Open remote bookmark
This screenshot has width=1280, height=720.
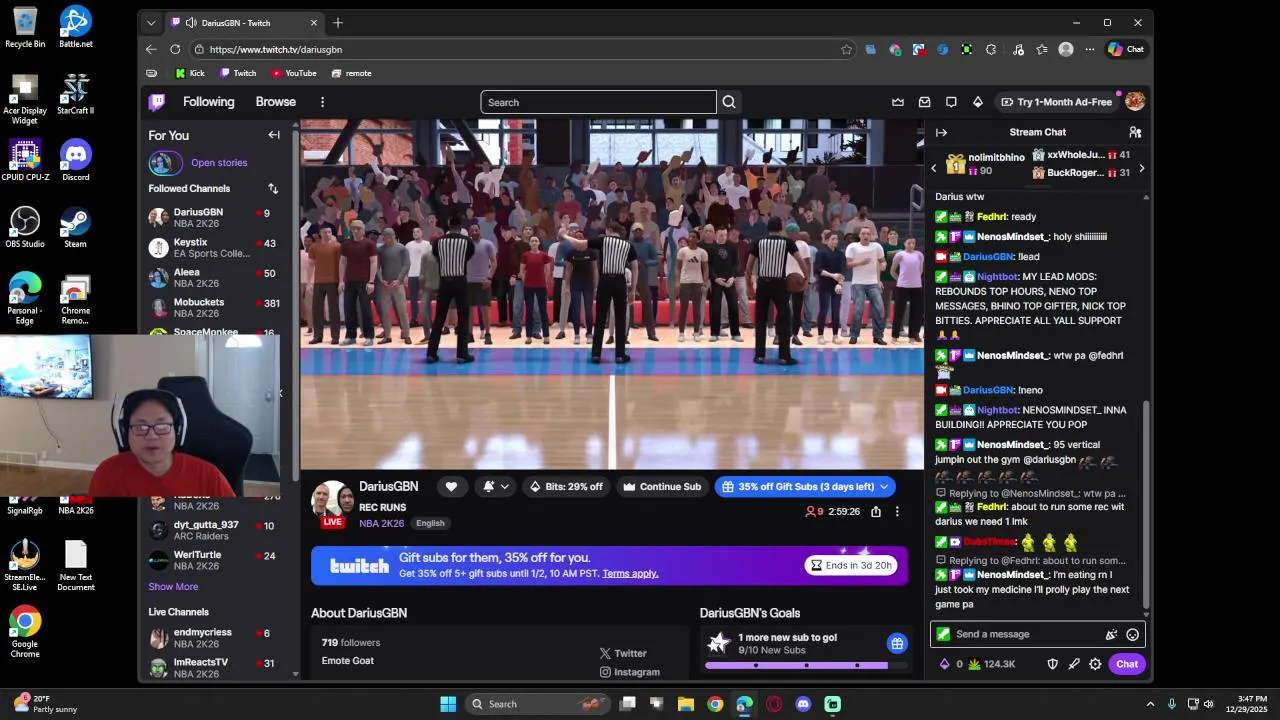[351, 73]
